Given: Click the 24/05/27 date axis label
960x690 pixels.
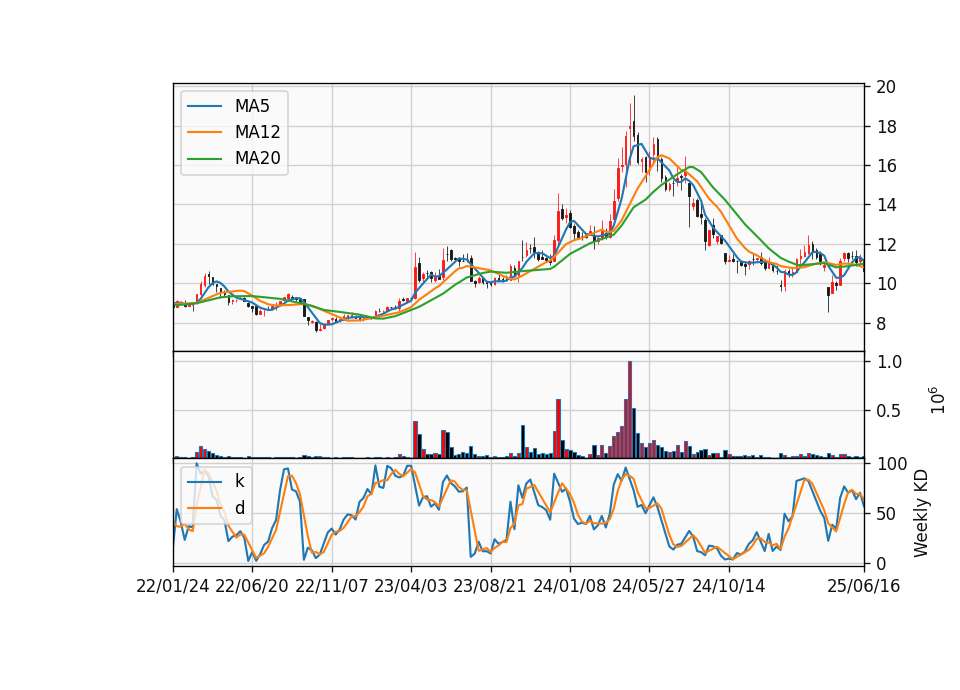Looking at the screenshot, I should click(649, 586).
